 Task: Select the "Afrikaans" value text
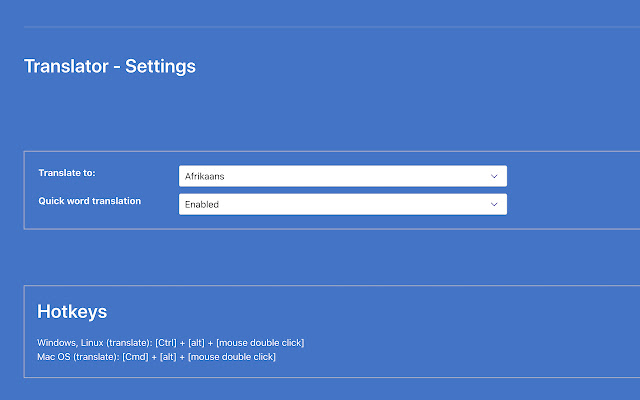tap(203, 177)
